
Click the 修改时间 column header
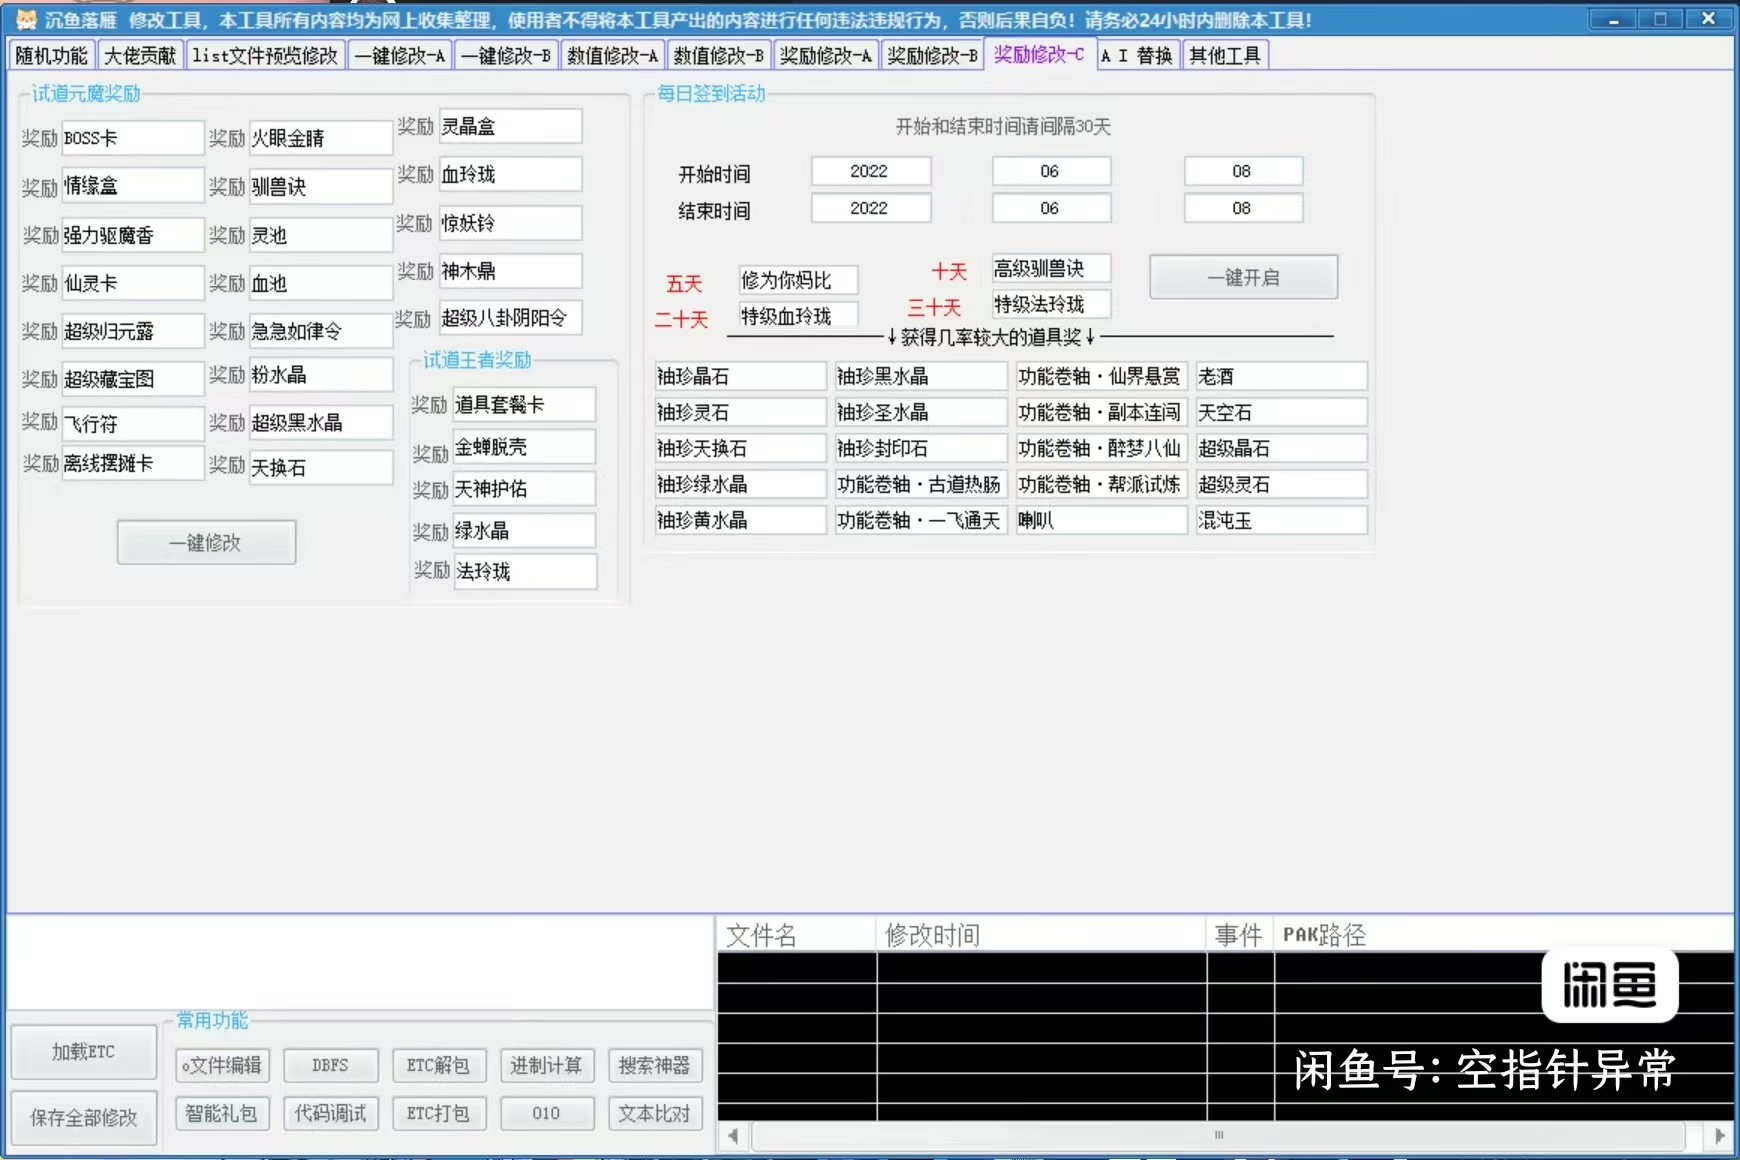tap(1041, 935)
